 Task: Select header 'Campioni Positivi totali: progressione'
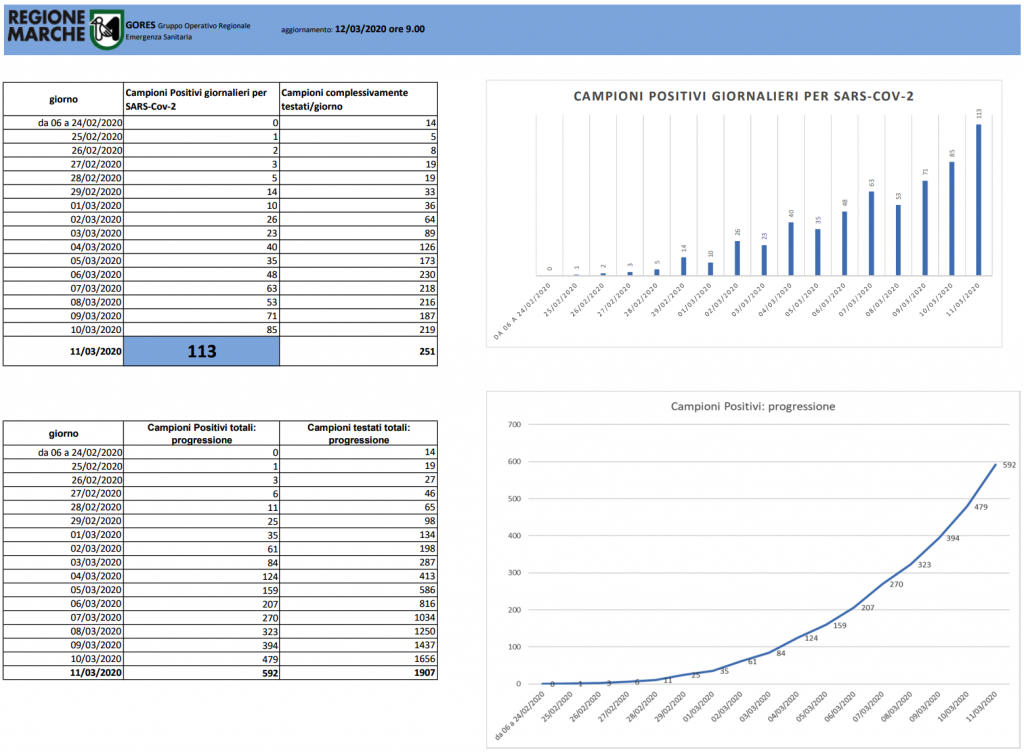[202, 433]
